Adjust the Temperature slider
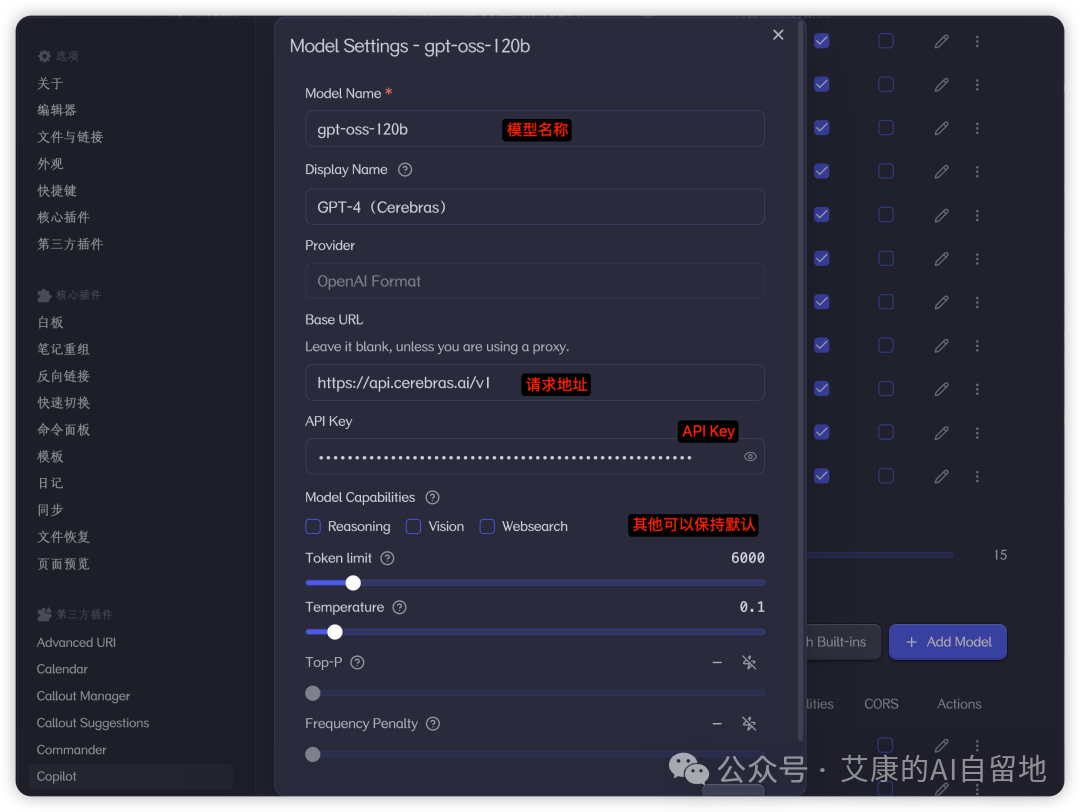Viewport: 1080px width, 812px height. [x=534, y=632]
